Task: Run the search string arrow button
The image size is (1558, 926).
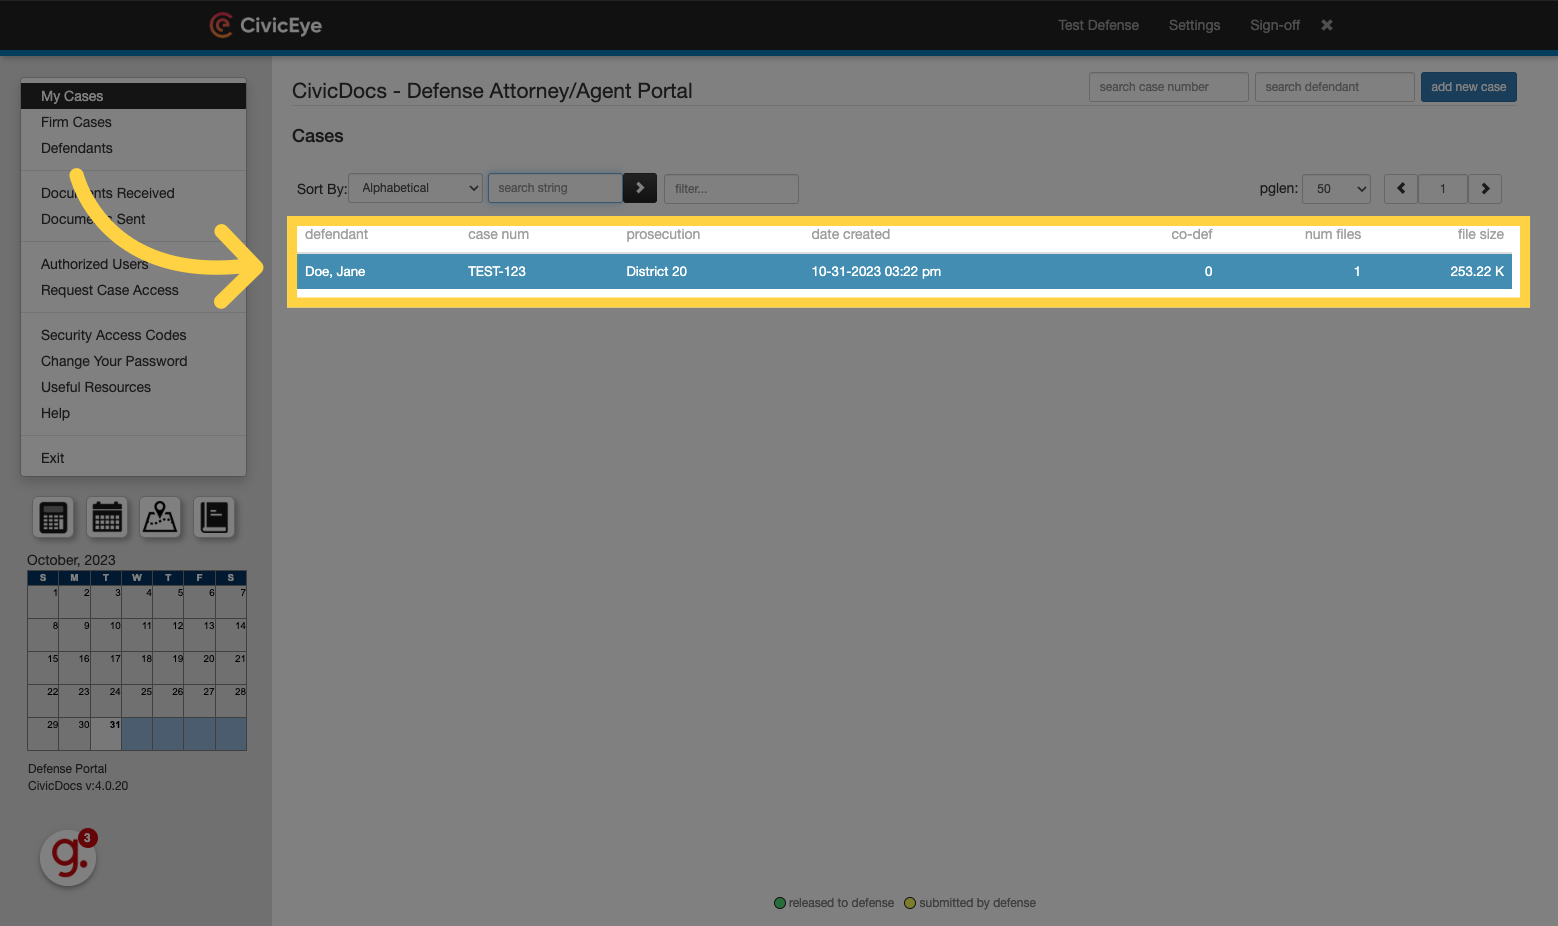Action: point(640,188)
